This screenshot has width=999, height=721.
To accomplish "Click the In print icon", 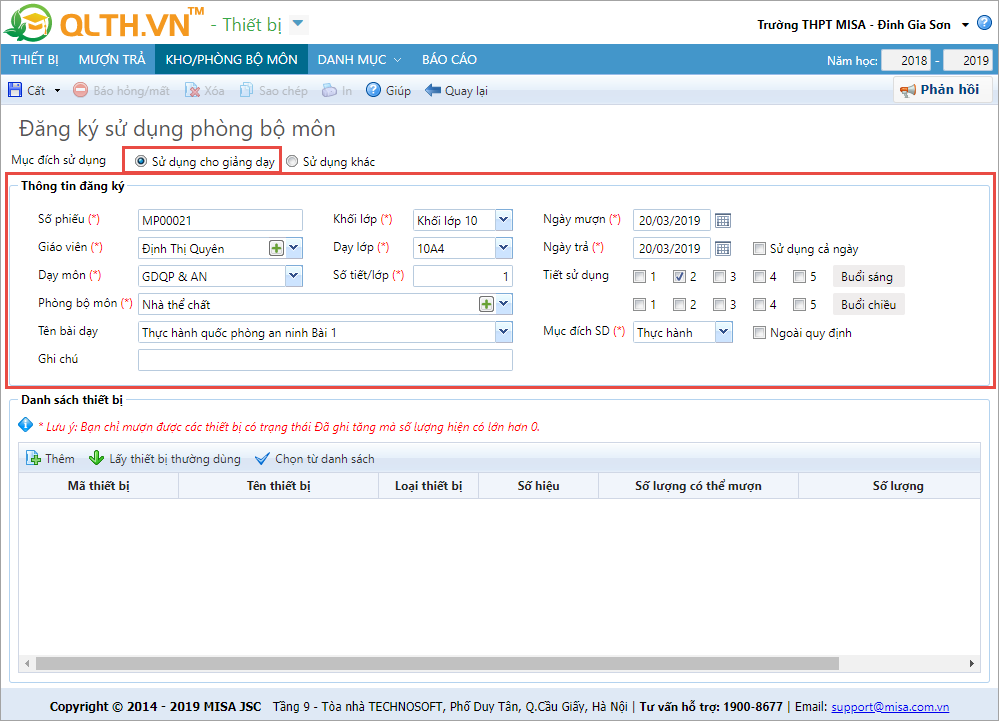I will click(329, 90).
